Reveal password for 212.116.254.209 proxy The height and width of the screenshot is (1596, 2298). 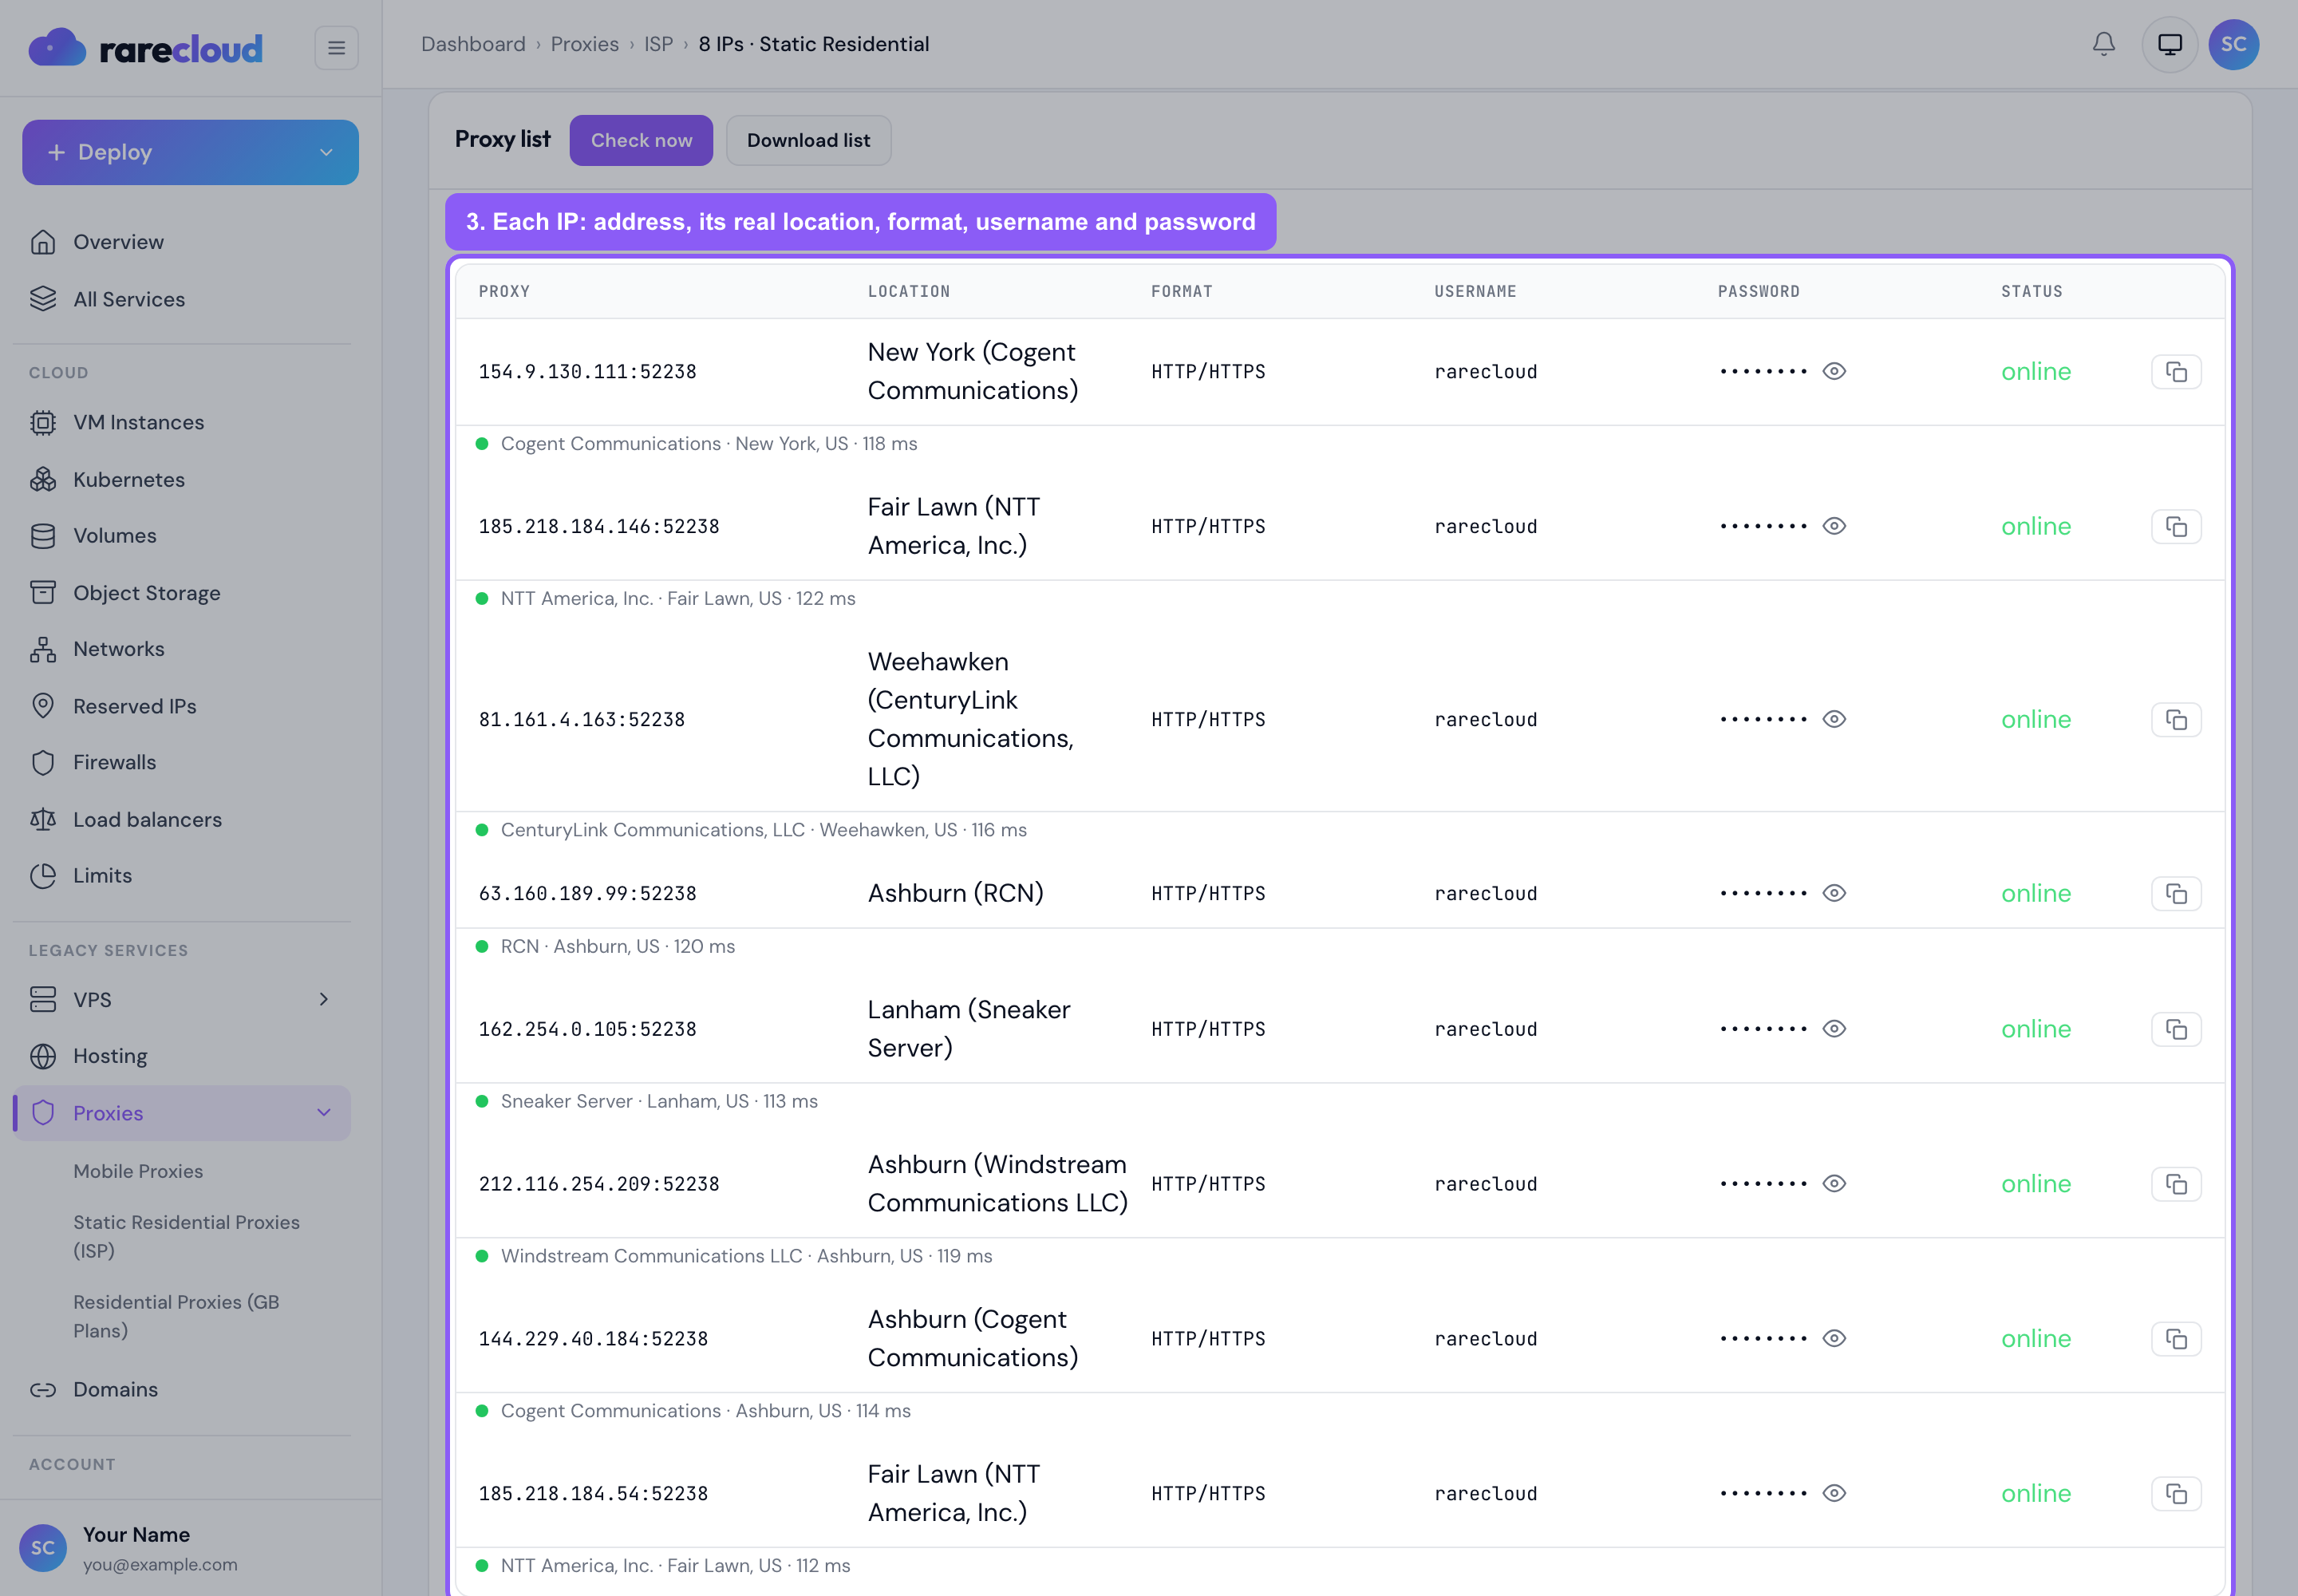click(x=1834, y=1184)
